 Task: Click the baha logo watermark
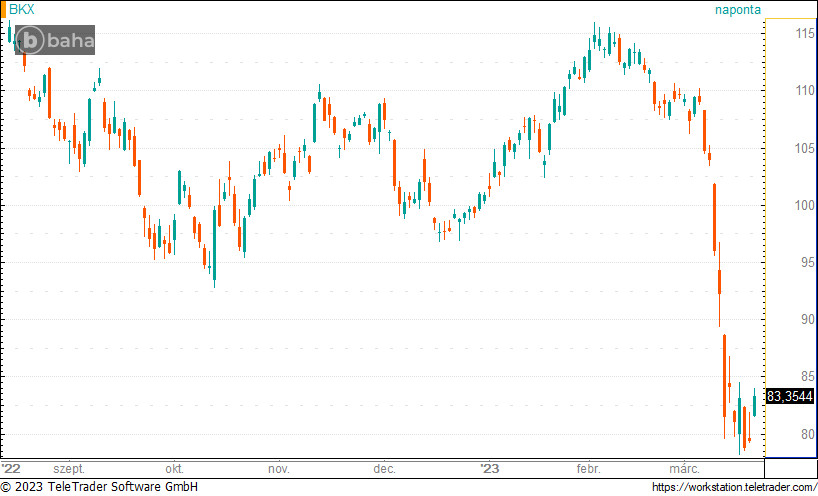point(55,41)
